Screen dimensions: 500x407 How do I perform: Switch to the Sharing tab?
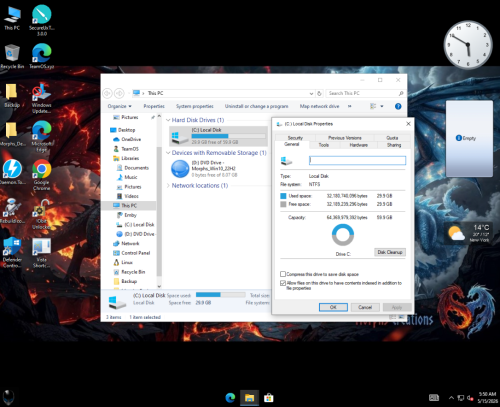[x=394, y=145]
